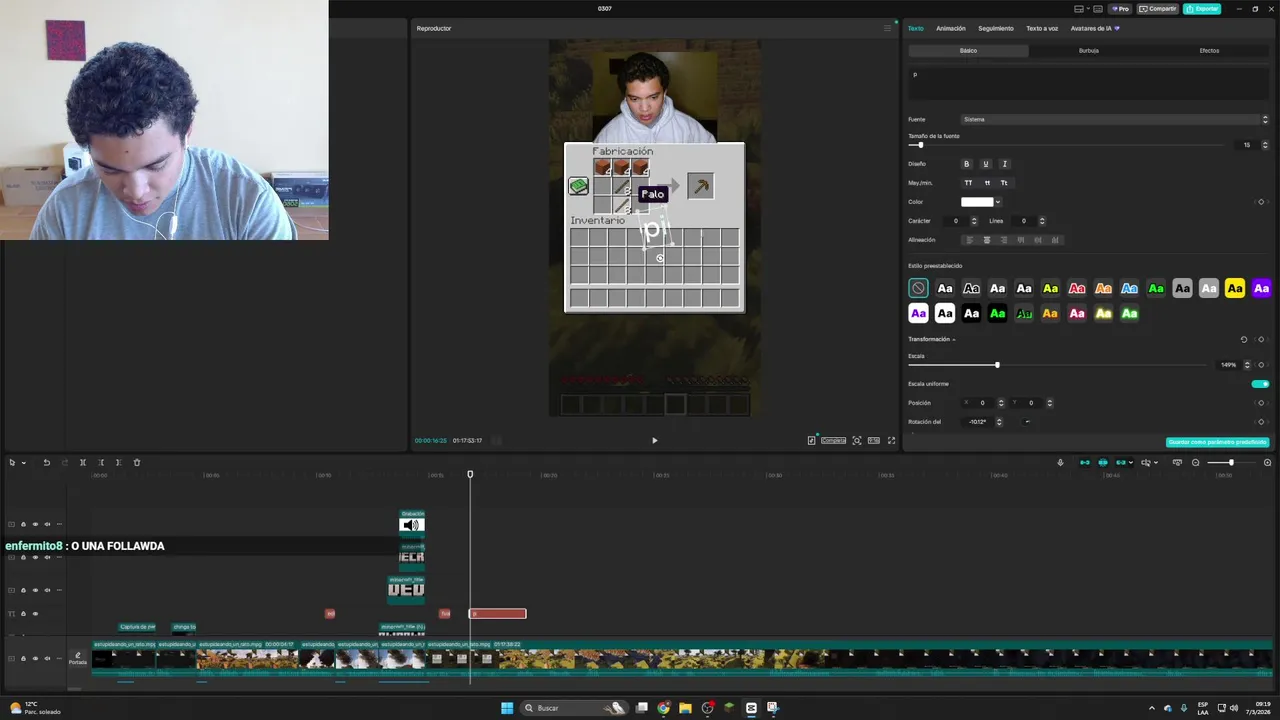
Task: Adjust Rotación value stepper
Action: click(x=998, y=422)
